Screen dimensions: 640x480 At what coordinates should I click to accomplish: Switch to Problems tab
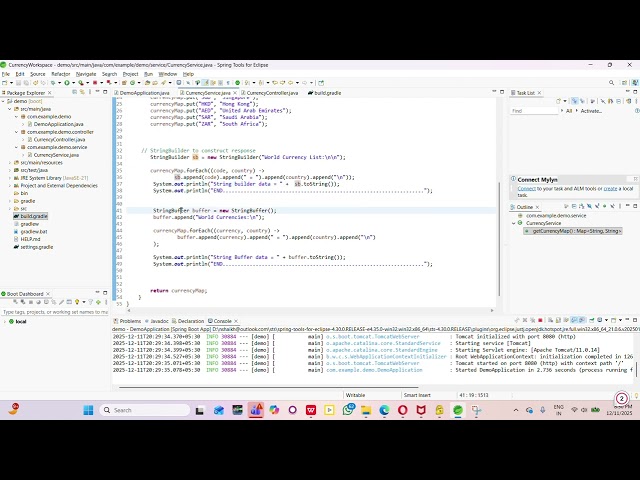pos(130,321)
